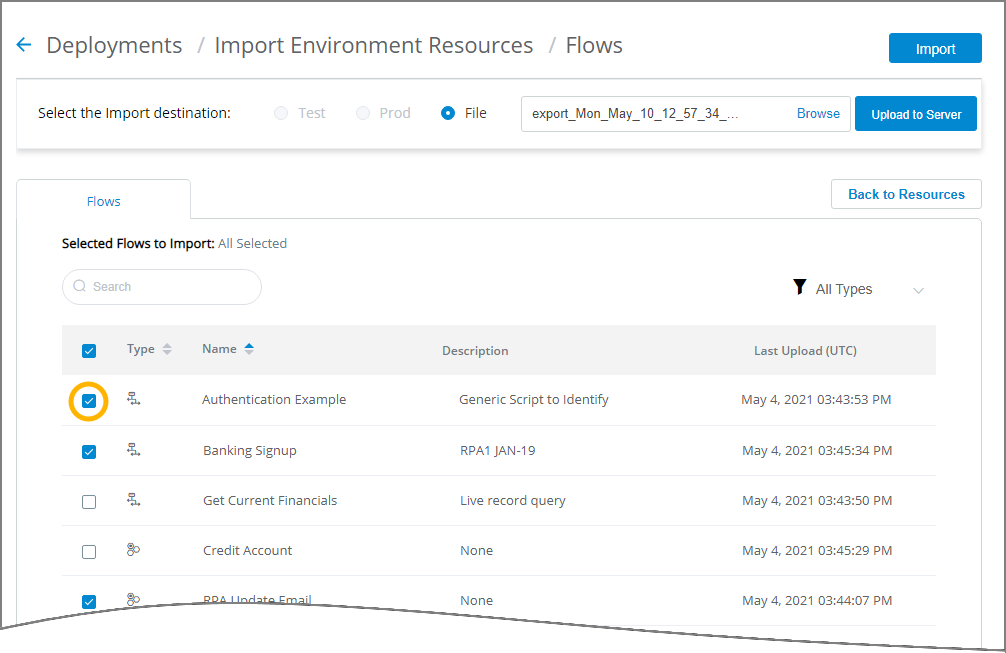Image resolution: width=1006 pixels, height=653 pixels.
Task: Select the Test destination radio button
Action: click(281, 113)
